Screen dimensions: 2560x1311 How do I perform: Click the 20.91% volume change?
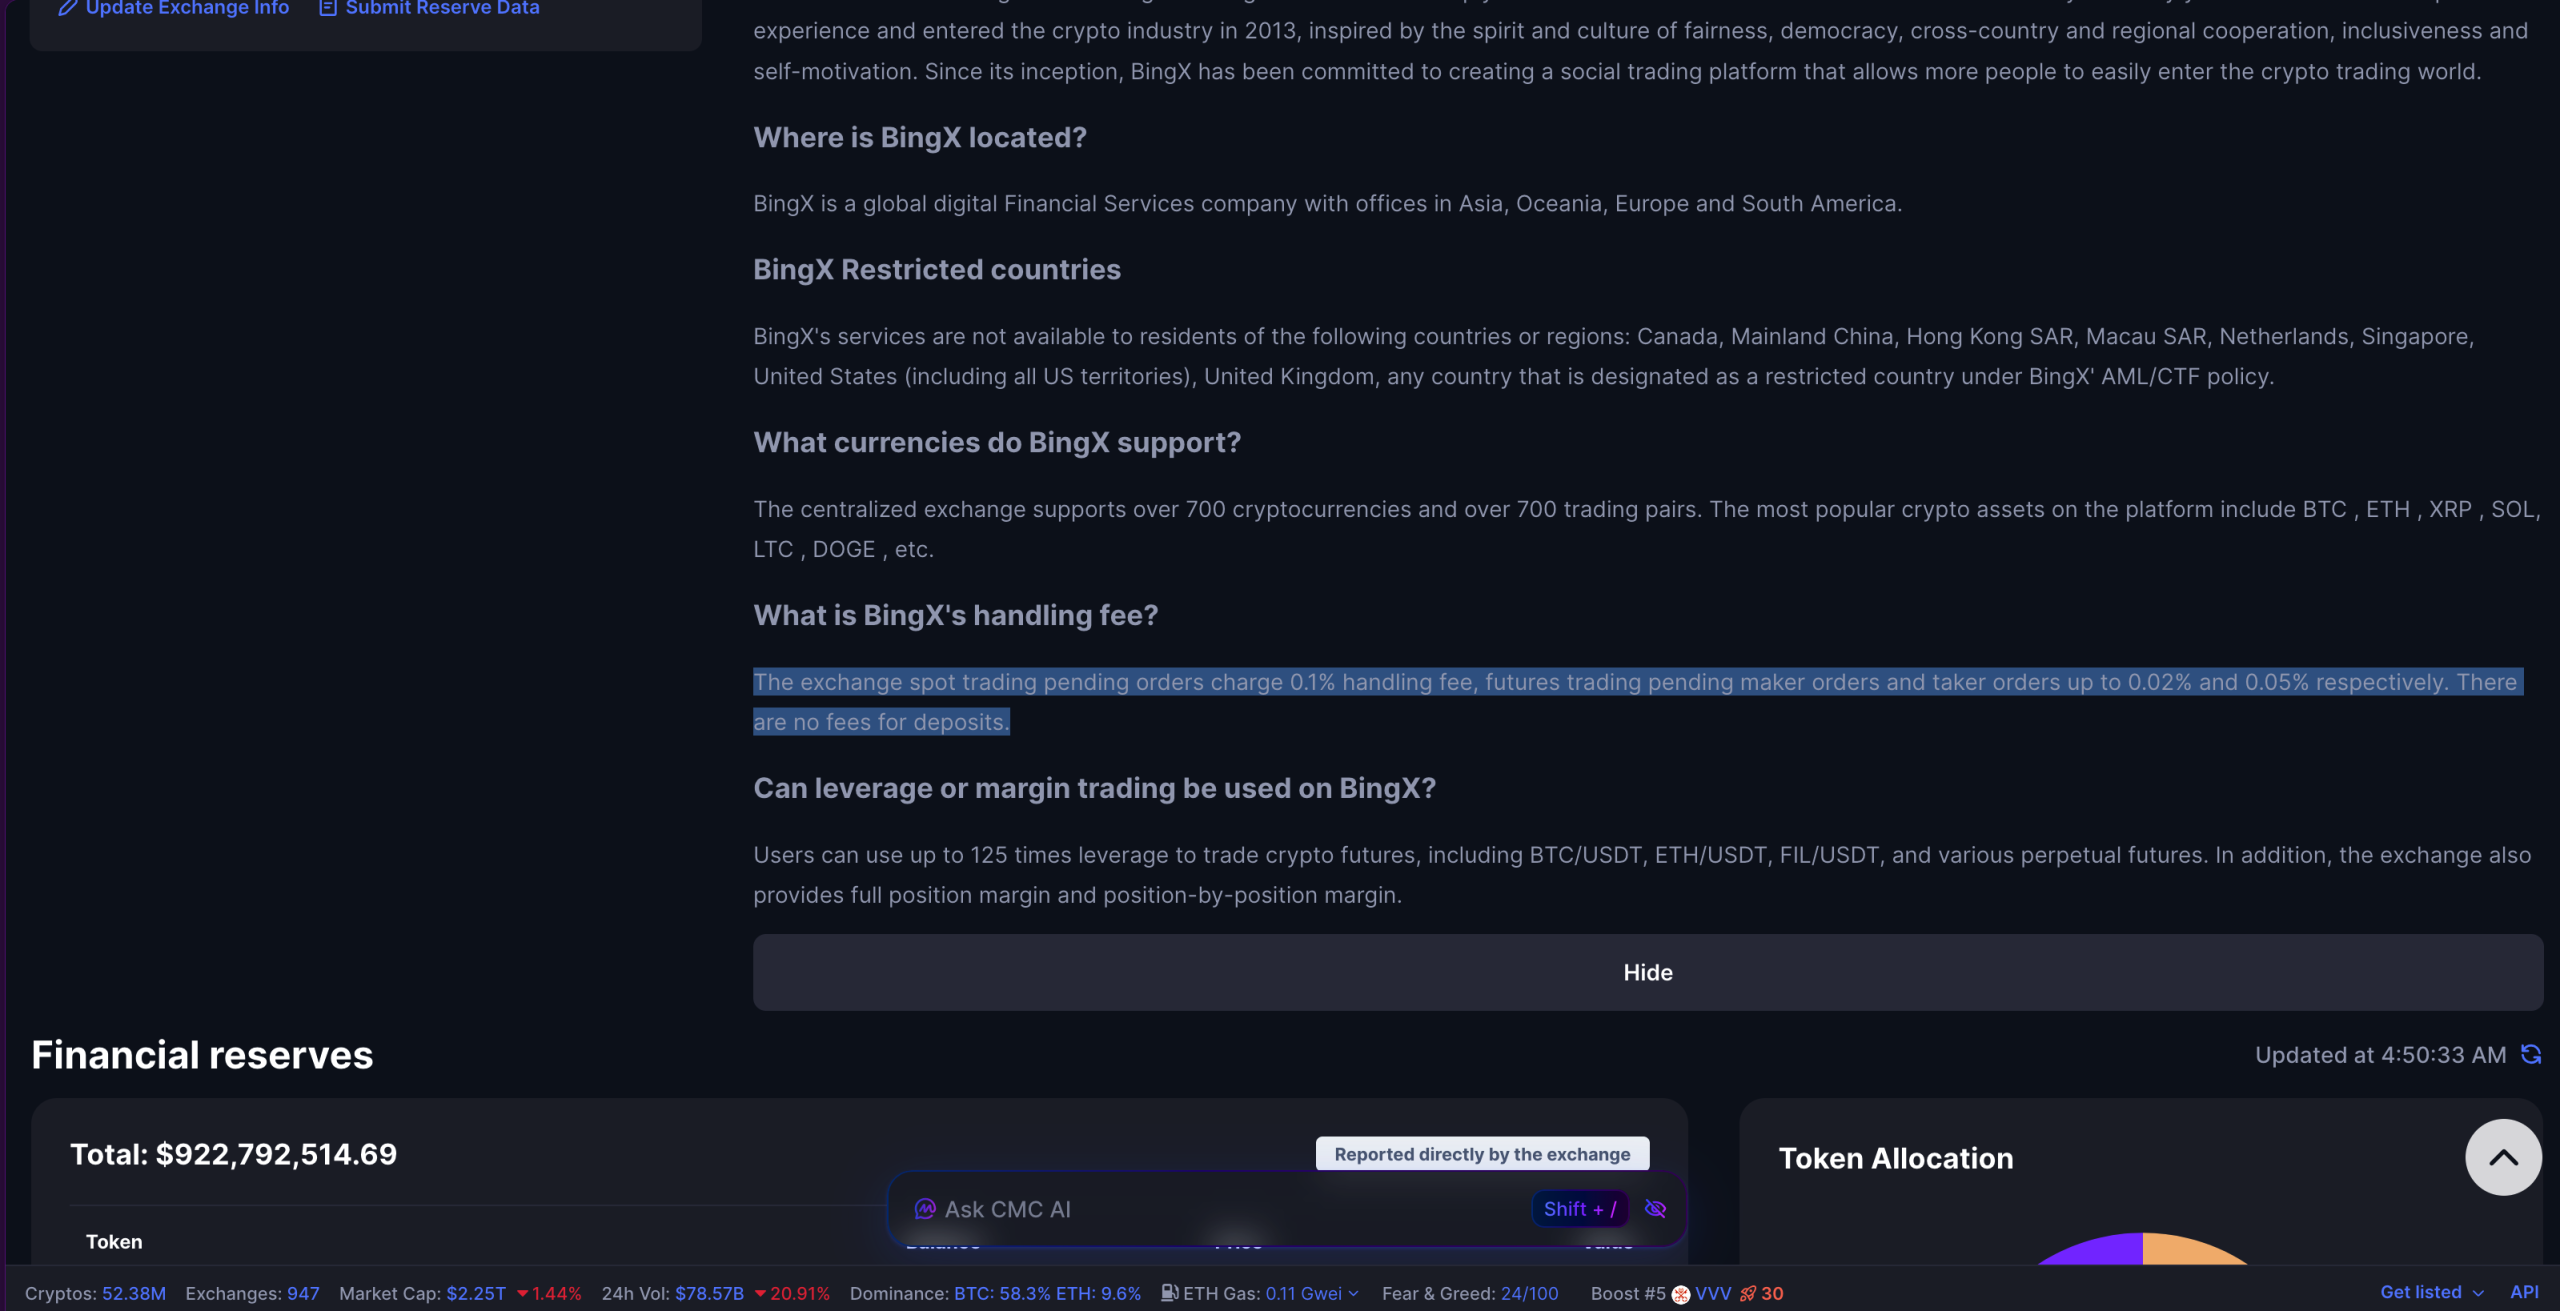792,1293
